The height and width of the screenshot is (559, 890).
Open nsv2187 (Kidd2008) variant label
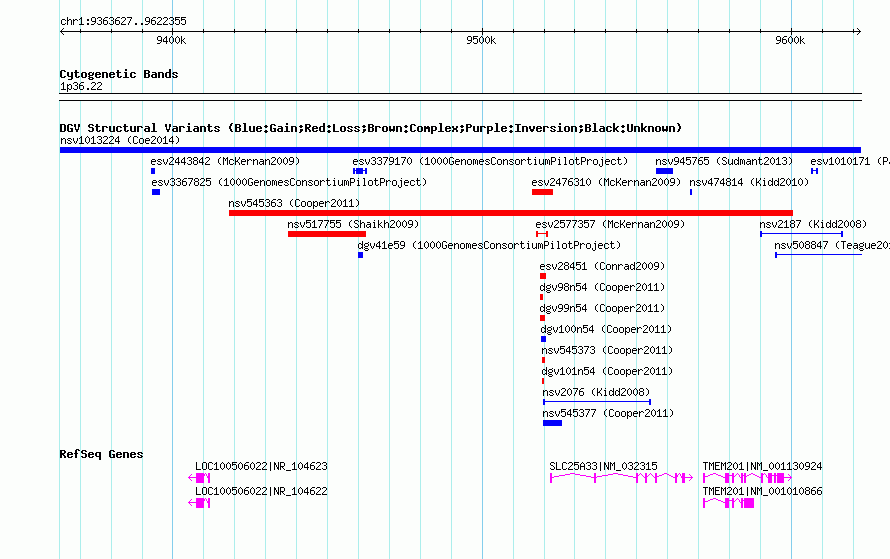coord(813,224)
